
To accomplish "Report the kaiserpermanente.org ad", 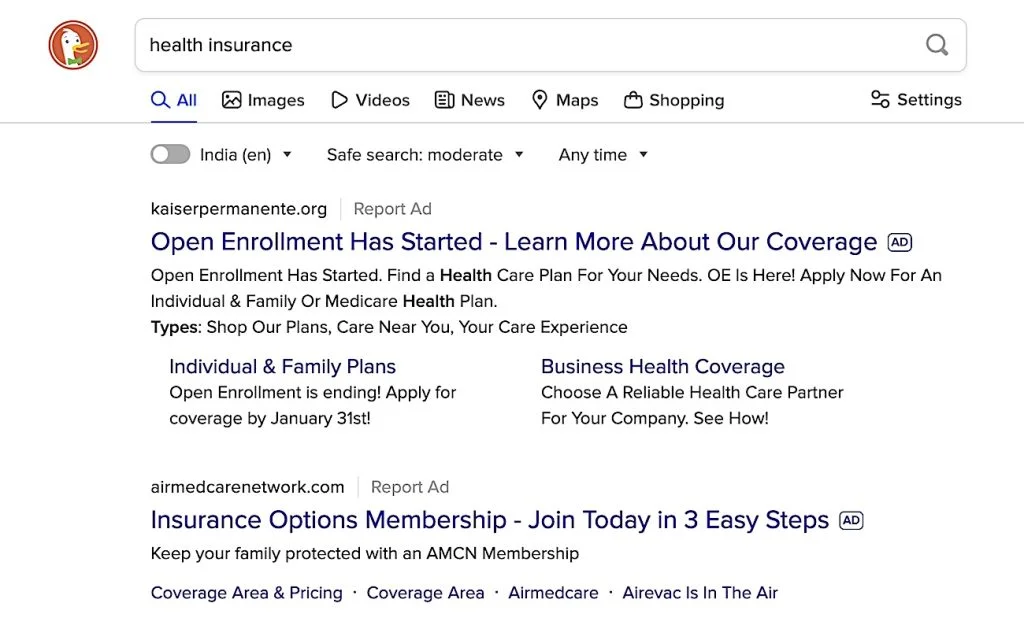I will pos(392,208).
